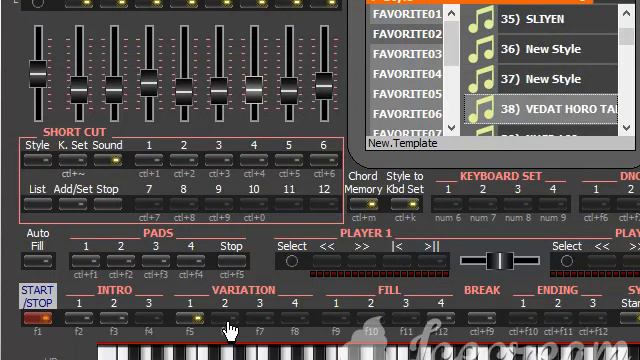Trigger Pad 4 (ctl+f4)

[191, 261]
